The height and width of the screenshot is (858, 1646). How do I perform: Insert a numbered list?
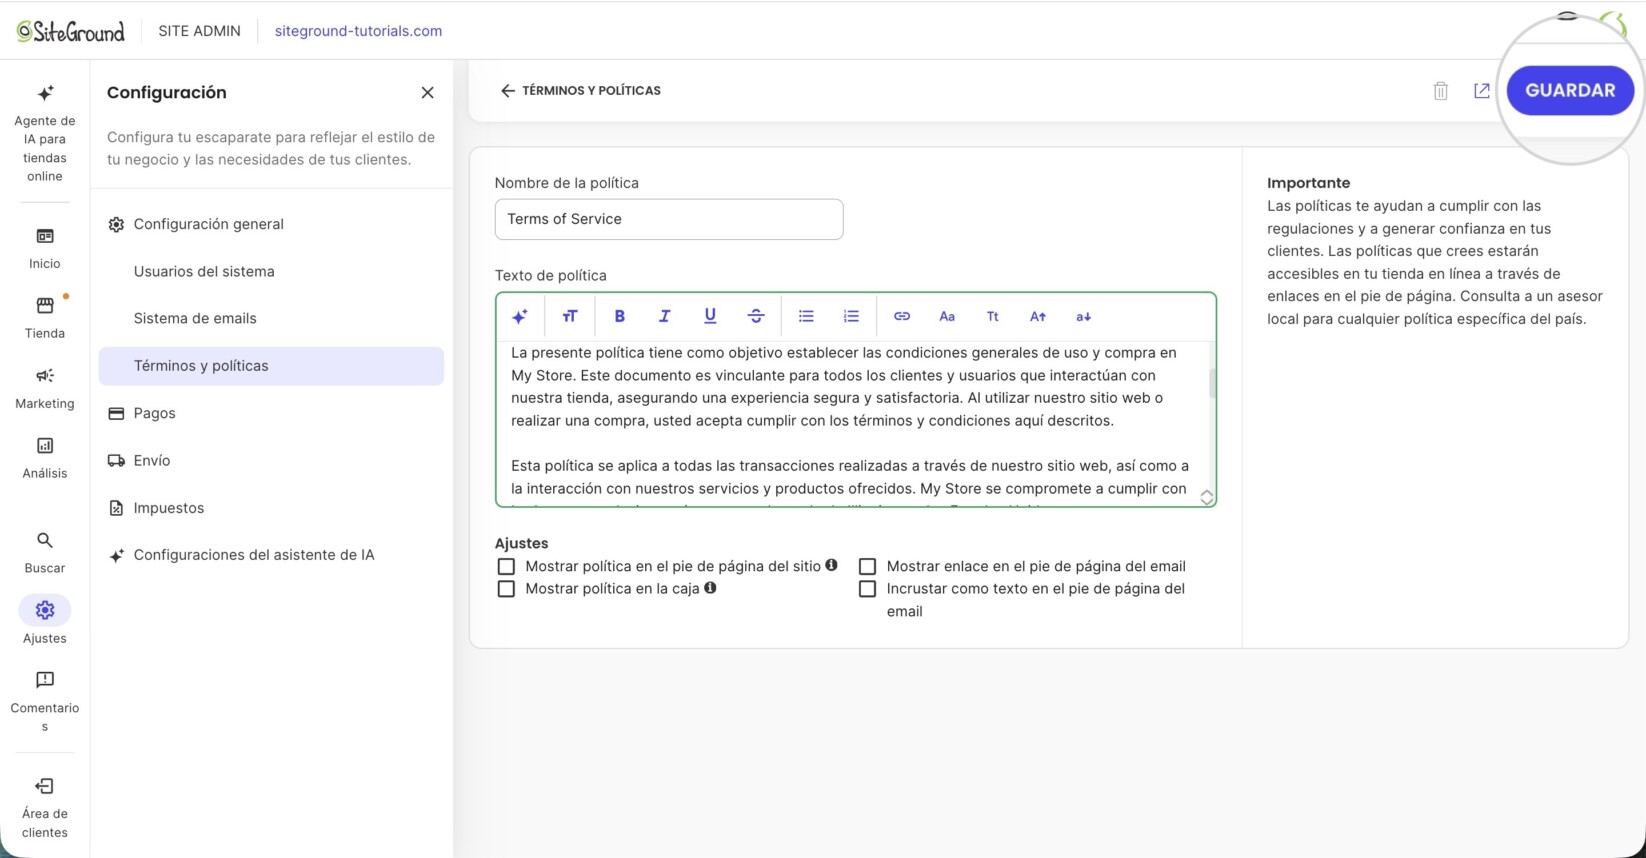pyautogui.click(x=851, y=316)
